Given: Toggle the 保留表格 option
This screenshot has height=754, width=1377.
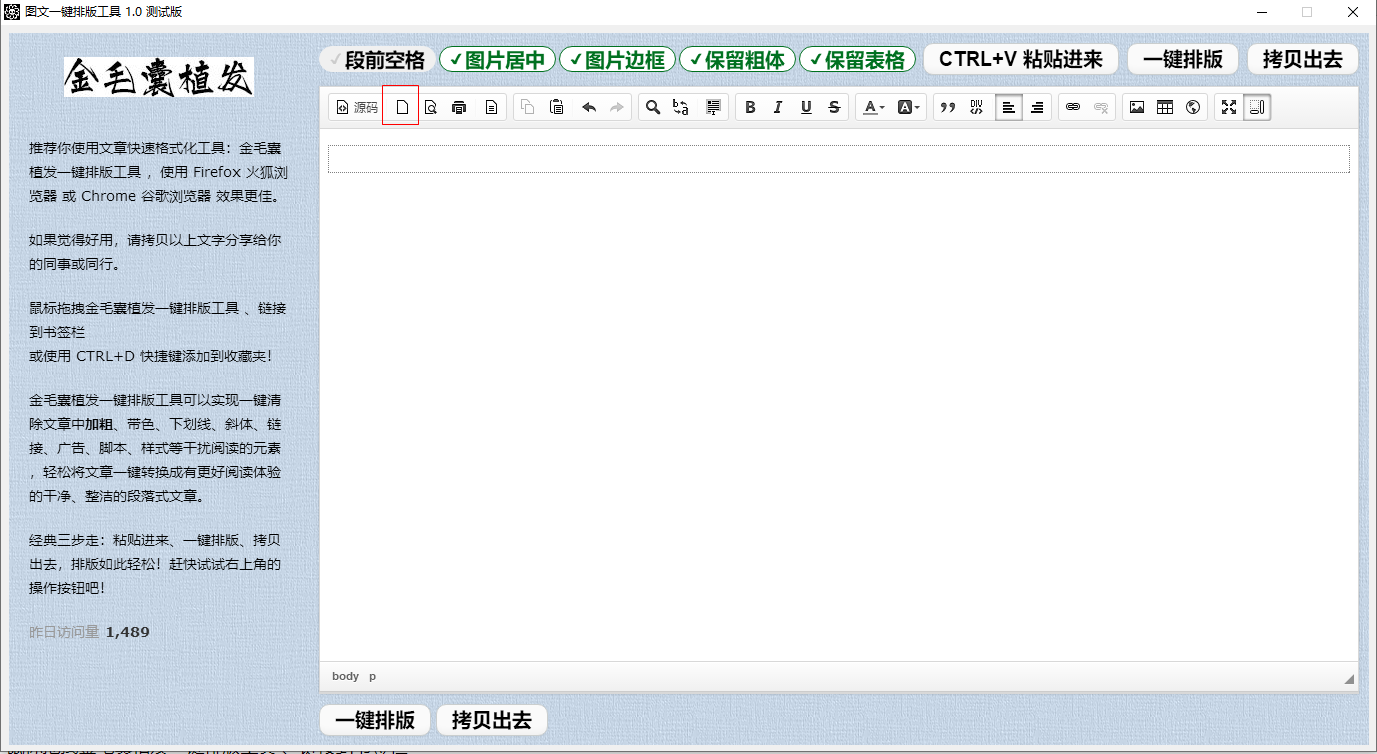Looking at the screenshot, I should [857, 60].
